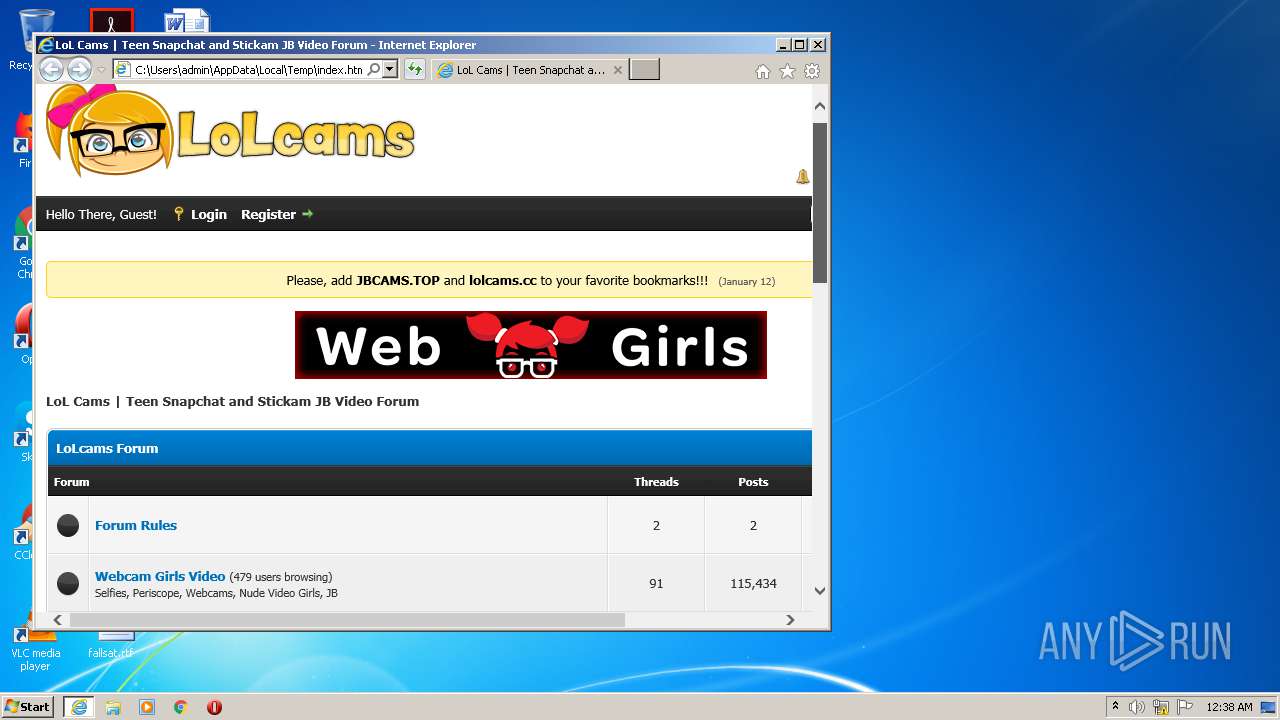Open a new tab in Internet Explorer
This screenshot has width=1280, height=720.
point(644,70)
